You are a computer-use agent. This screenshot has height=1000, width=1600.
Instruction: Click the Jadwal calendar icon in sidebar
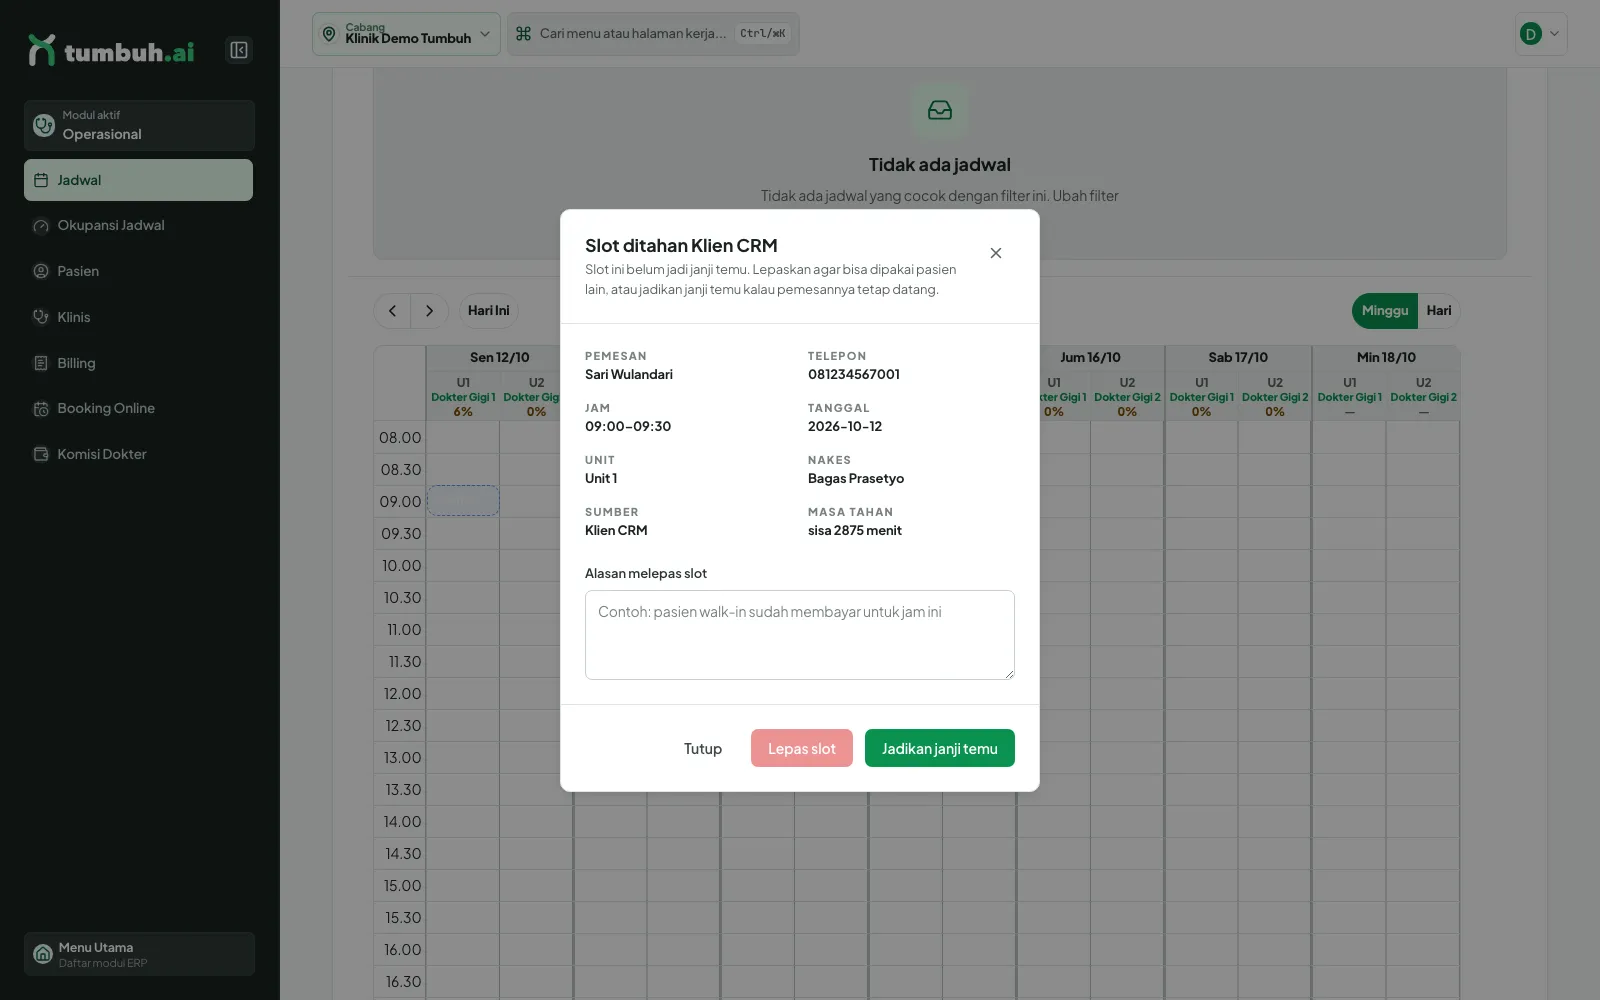[41, 180]
